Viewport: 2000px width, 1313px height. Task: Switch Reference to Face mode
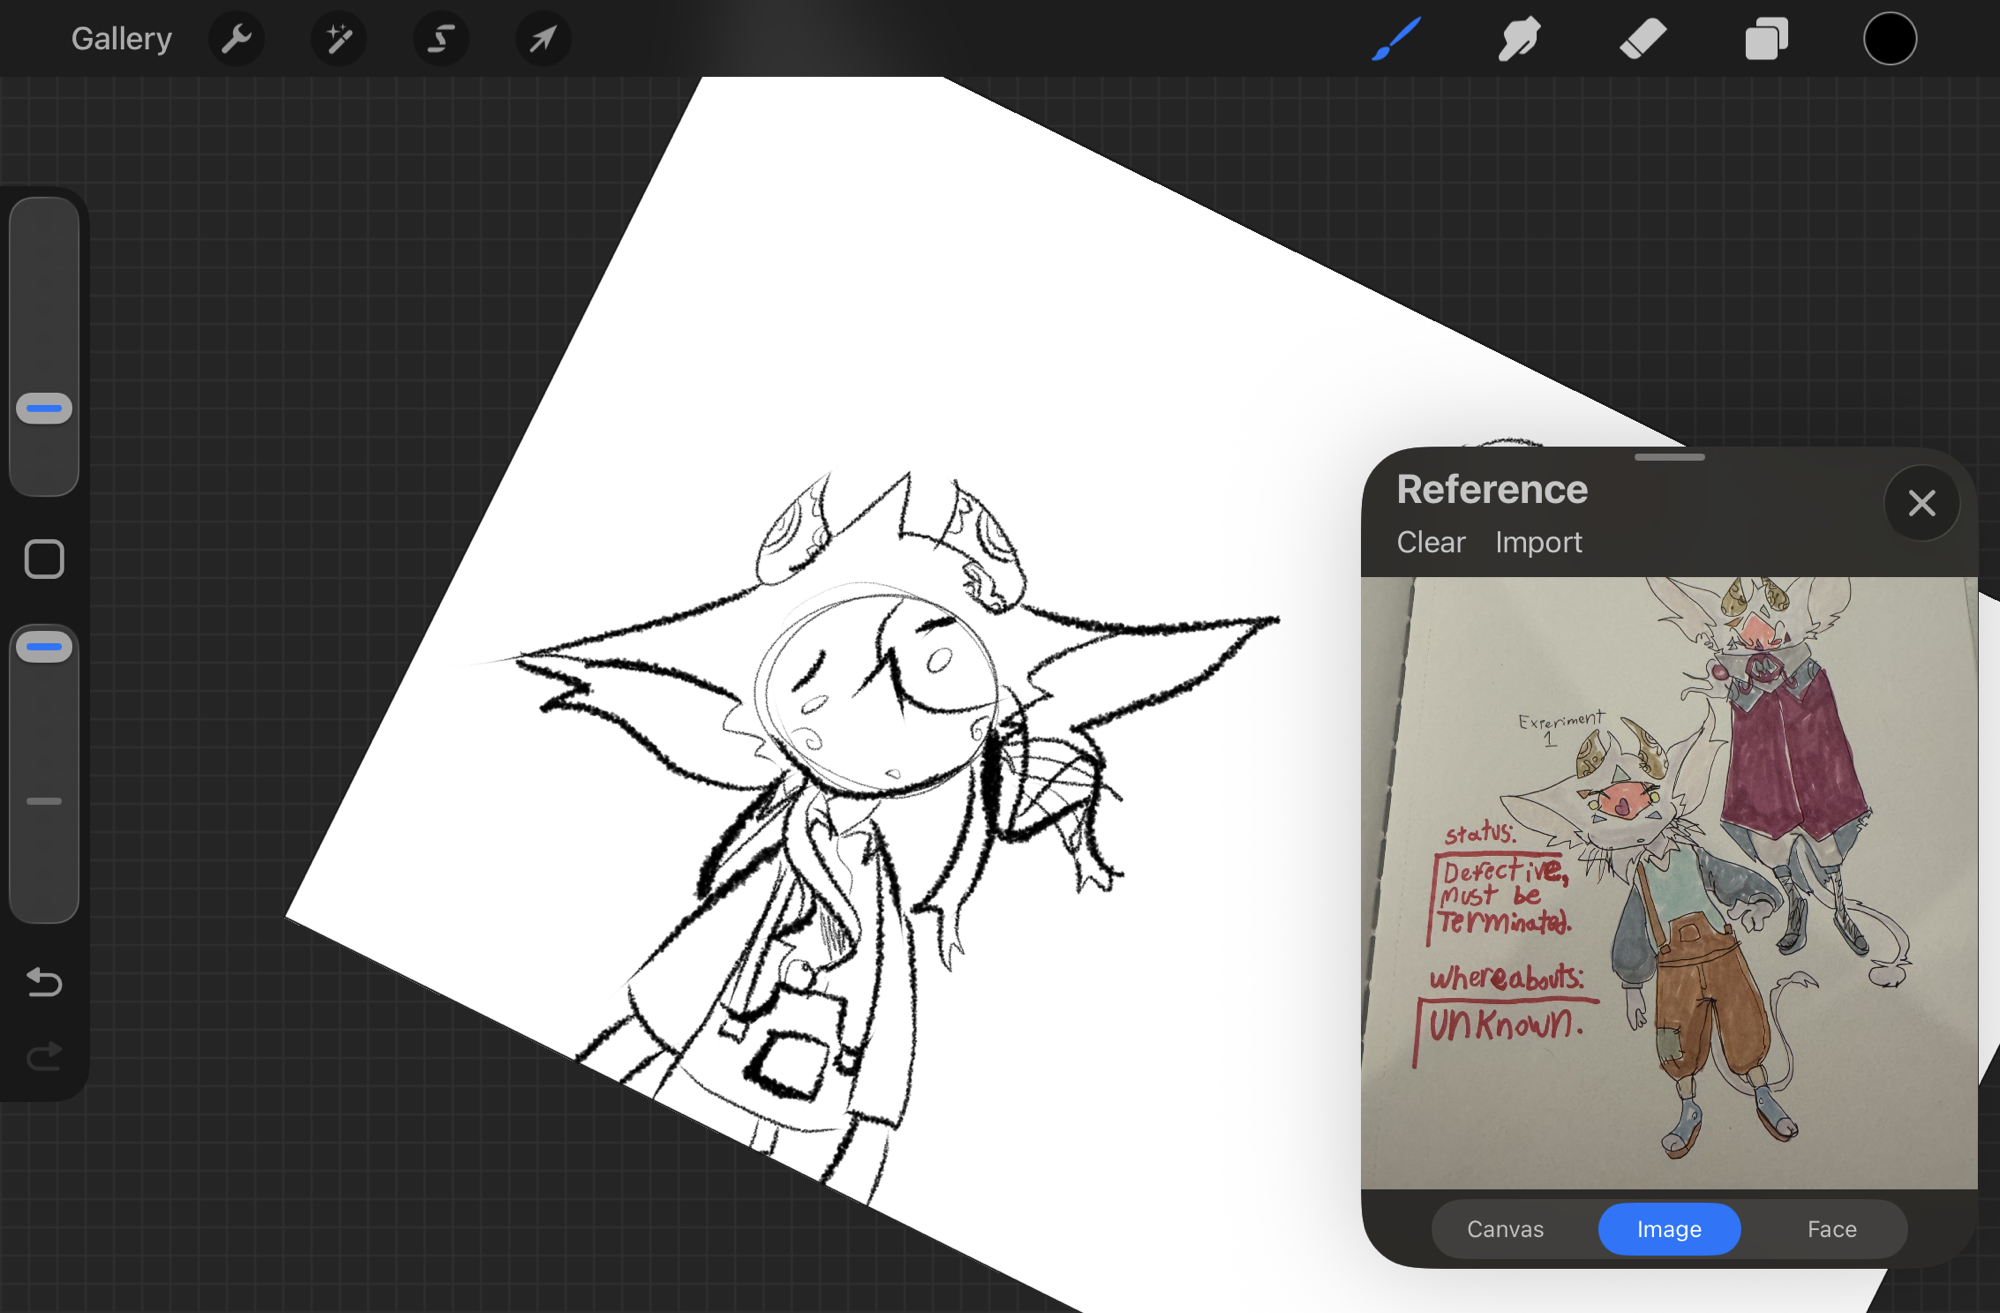tap(1831, 1229)
